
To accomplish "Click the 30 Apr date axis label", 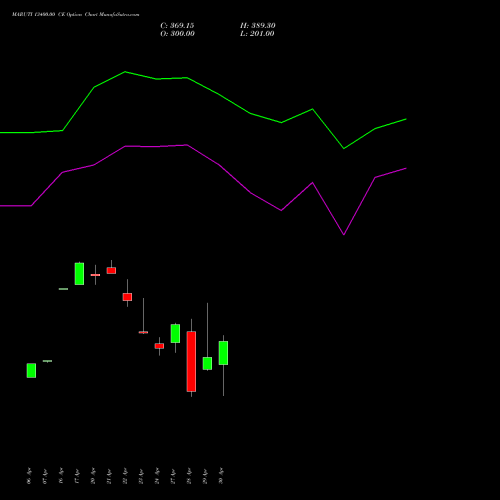I will 221,476.
